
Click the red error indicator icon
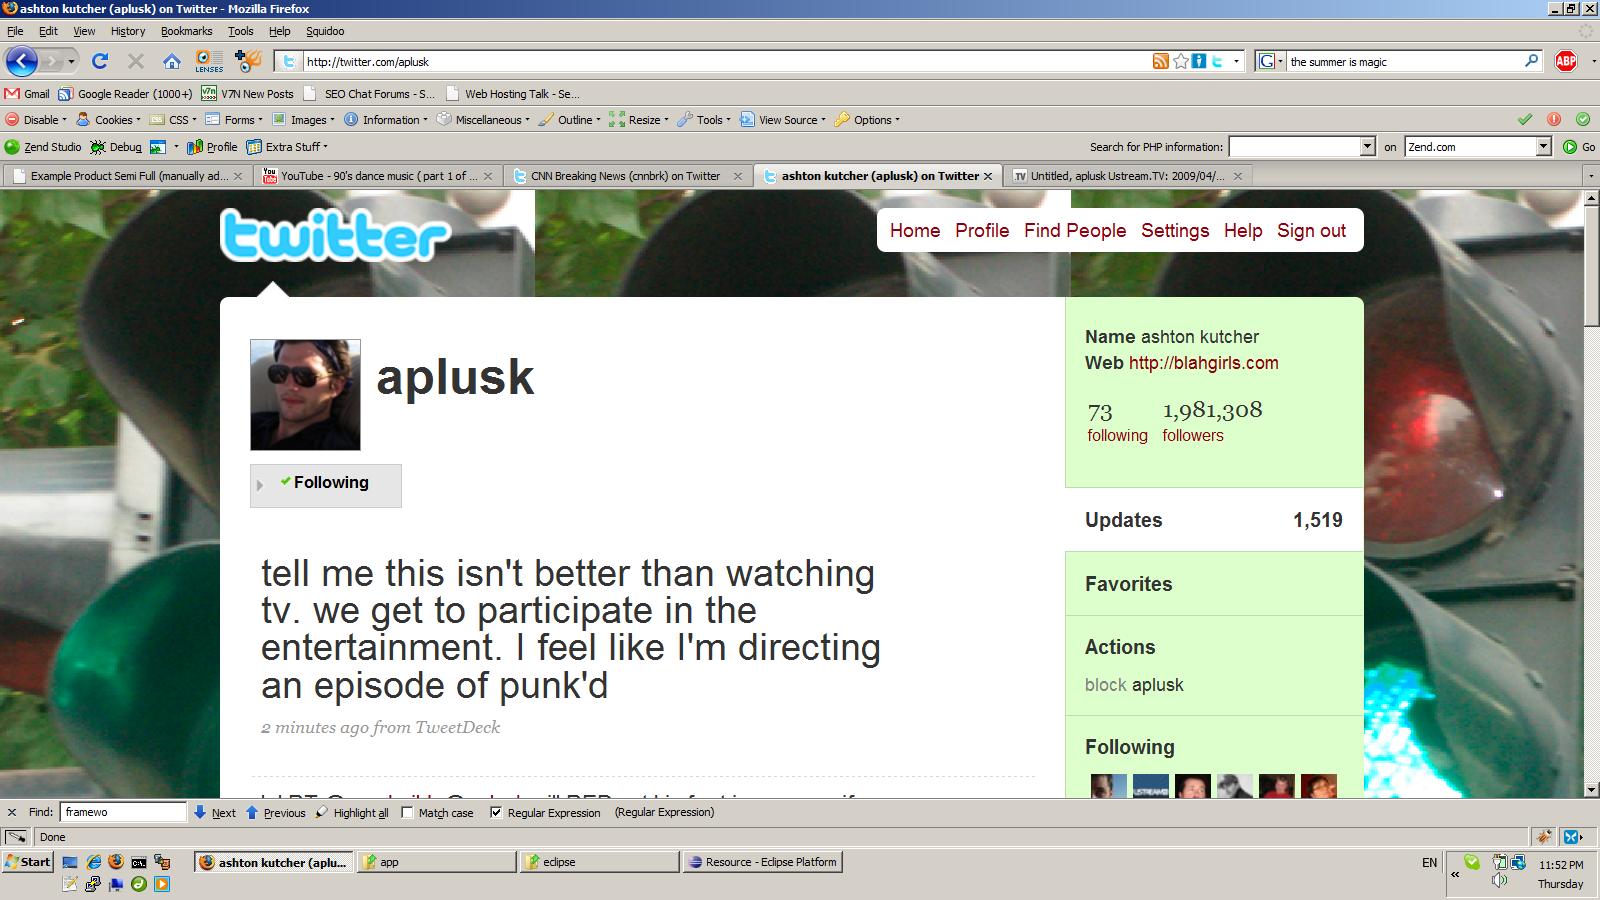coord(1554,119)
